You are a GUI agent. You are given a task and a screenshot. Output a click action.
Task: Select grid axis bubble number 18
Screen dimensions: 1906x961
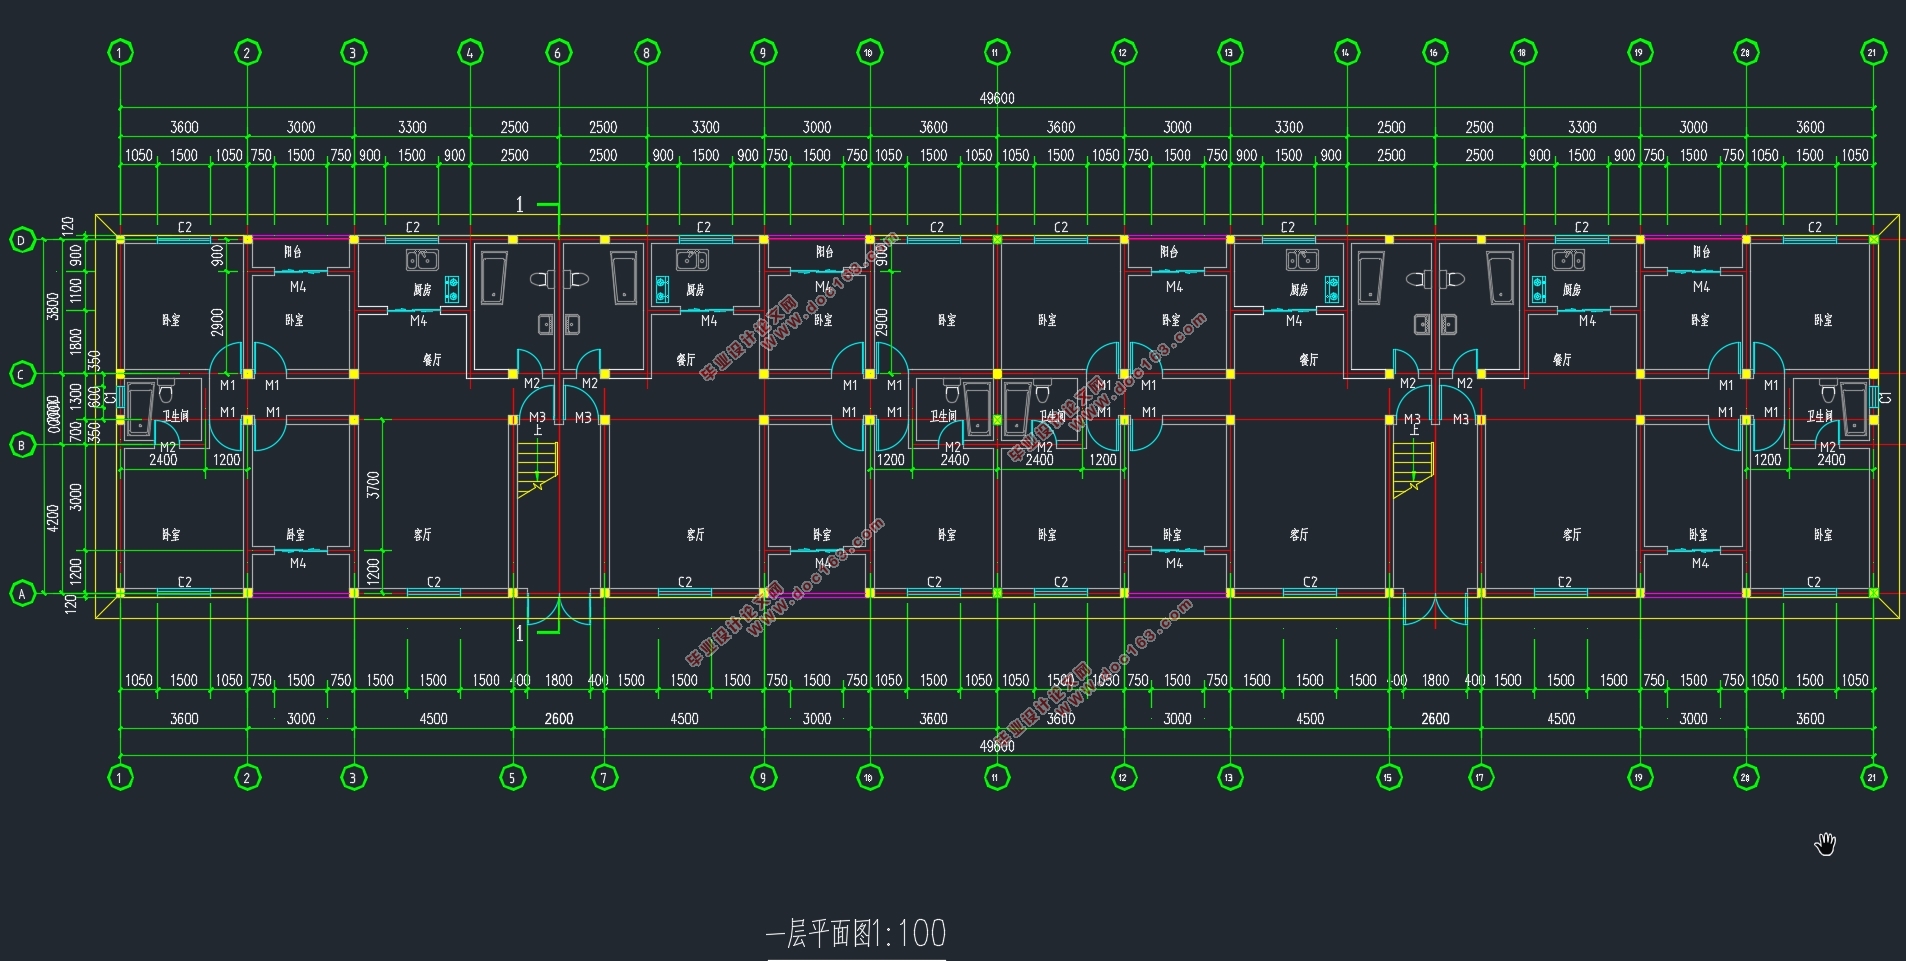click(x=1523, y=52)
